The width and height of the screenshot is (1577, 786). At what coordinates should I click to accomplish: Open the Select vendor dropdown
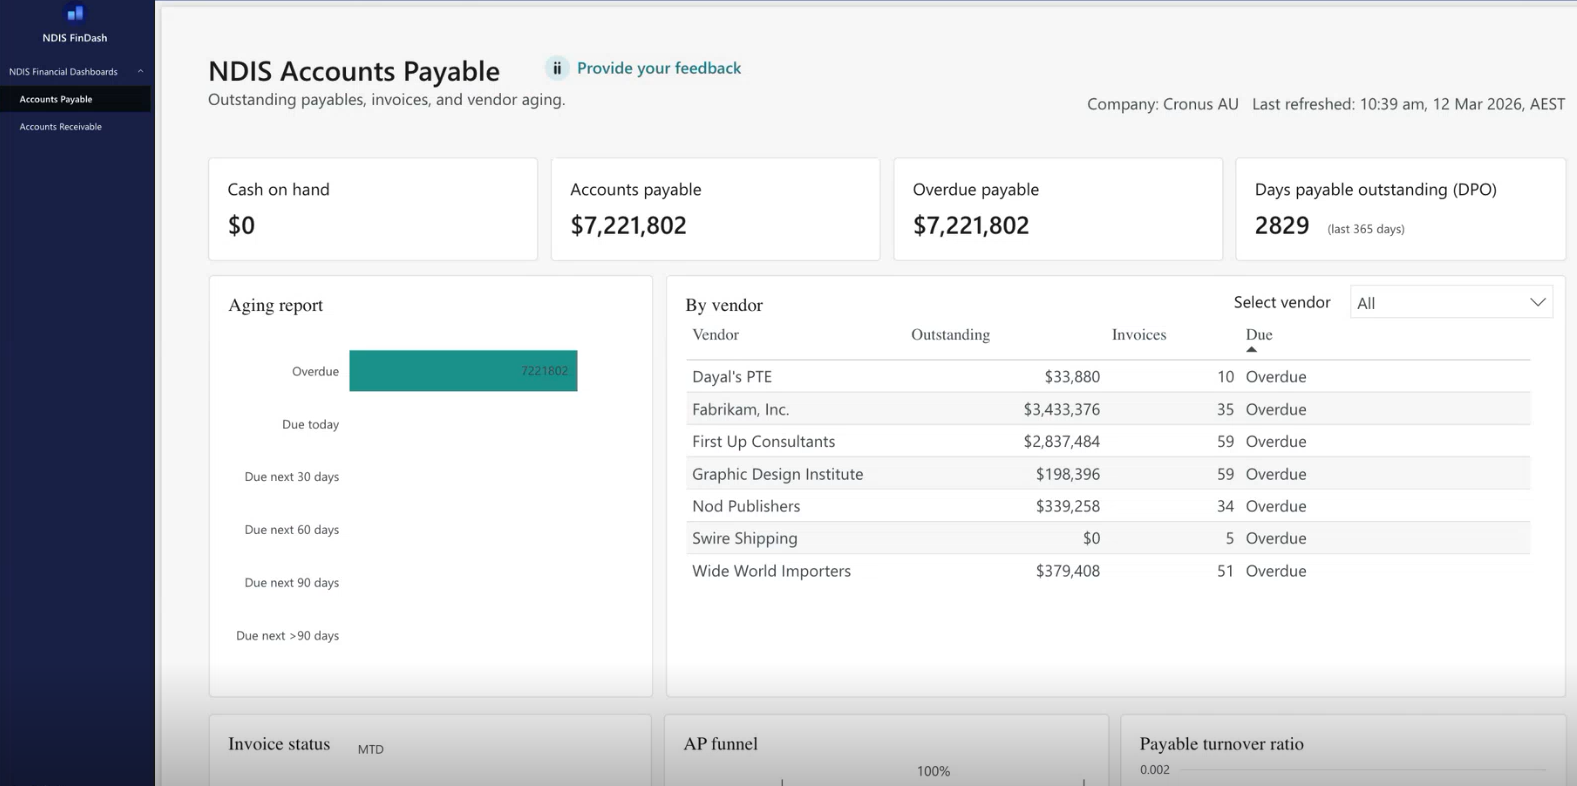tap(1450, 303)
